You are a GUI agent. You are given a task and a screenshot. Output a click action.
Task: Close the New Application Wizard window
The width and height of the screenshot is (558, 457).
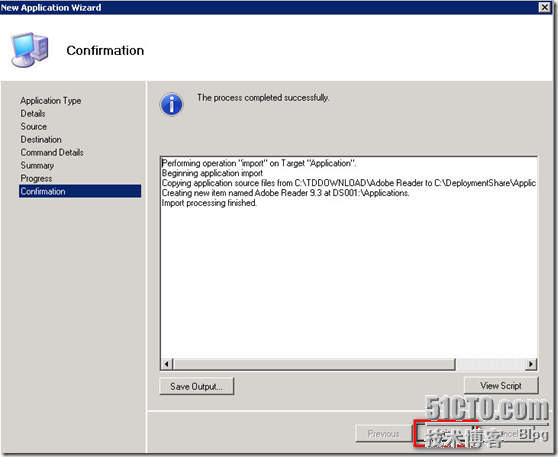tap(544, 7)
